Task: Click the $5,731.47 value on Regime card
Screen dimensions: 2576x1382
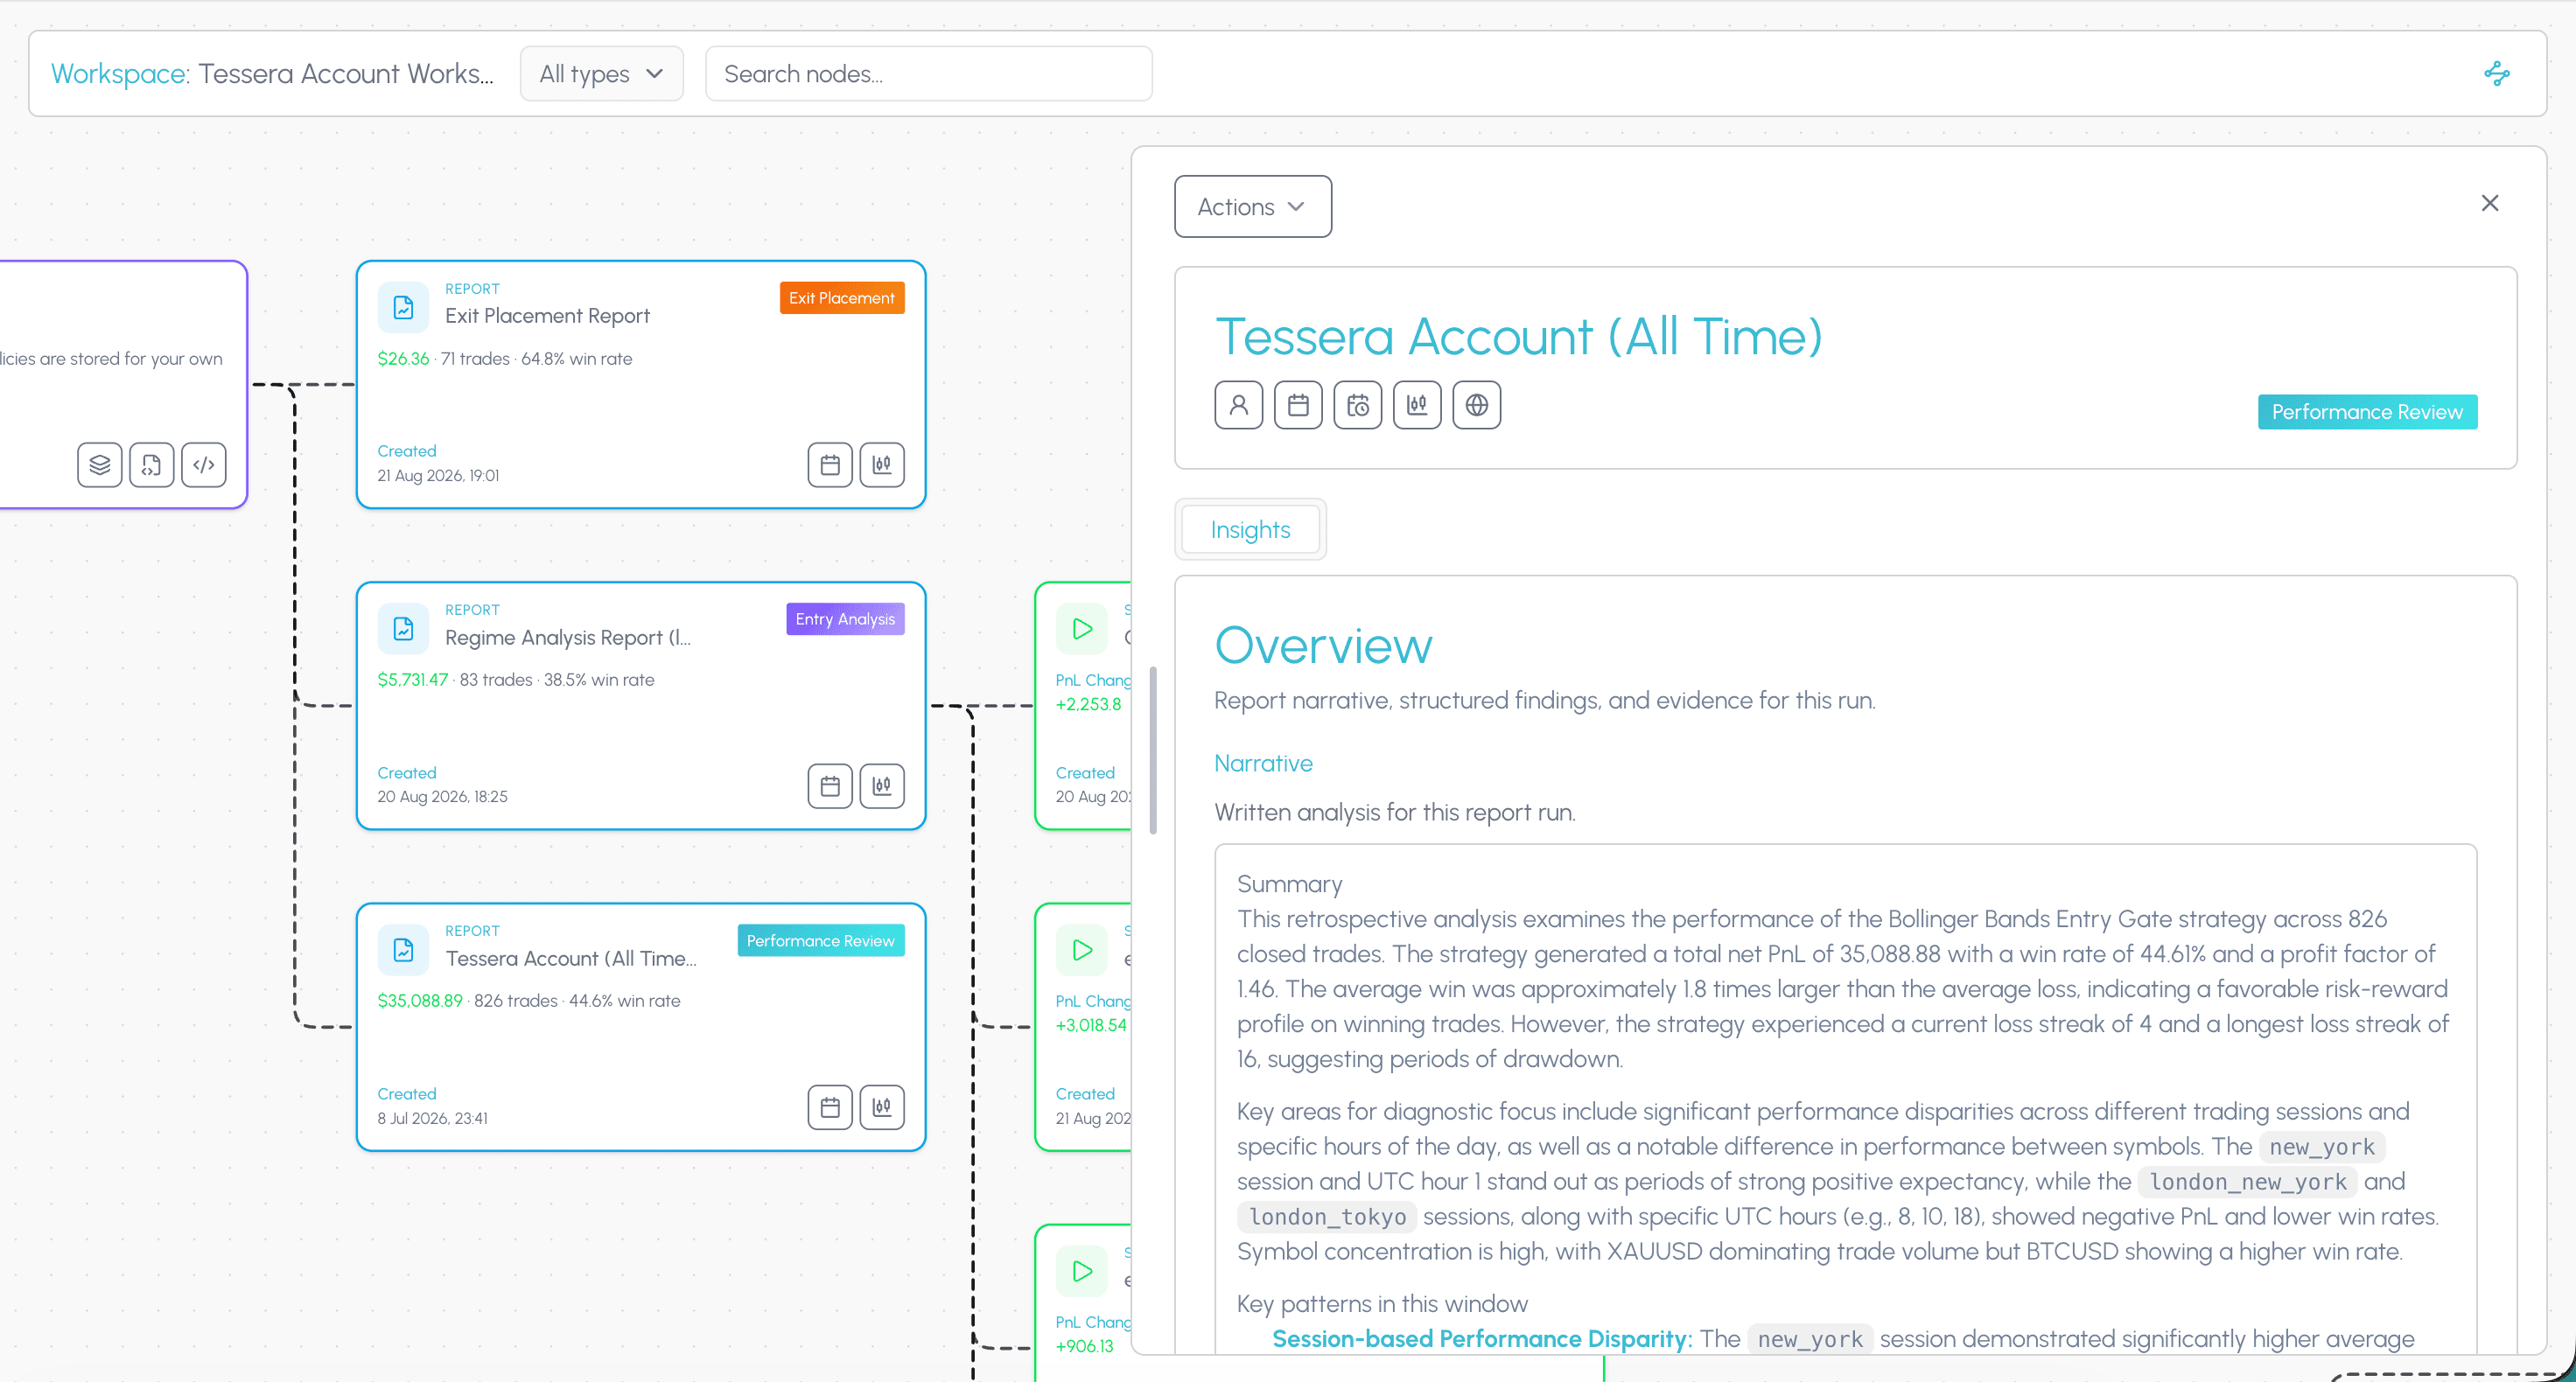Action: point(413,679)
